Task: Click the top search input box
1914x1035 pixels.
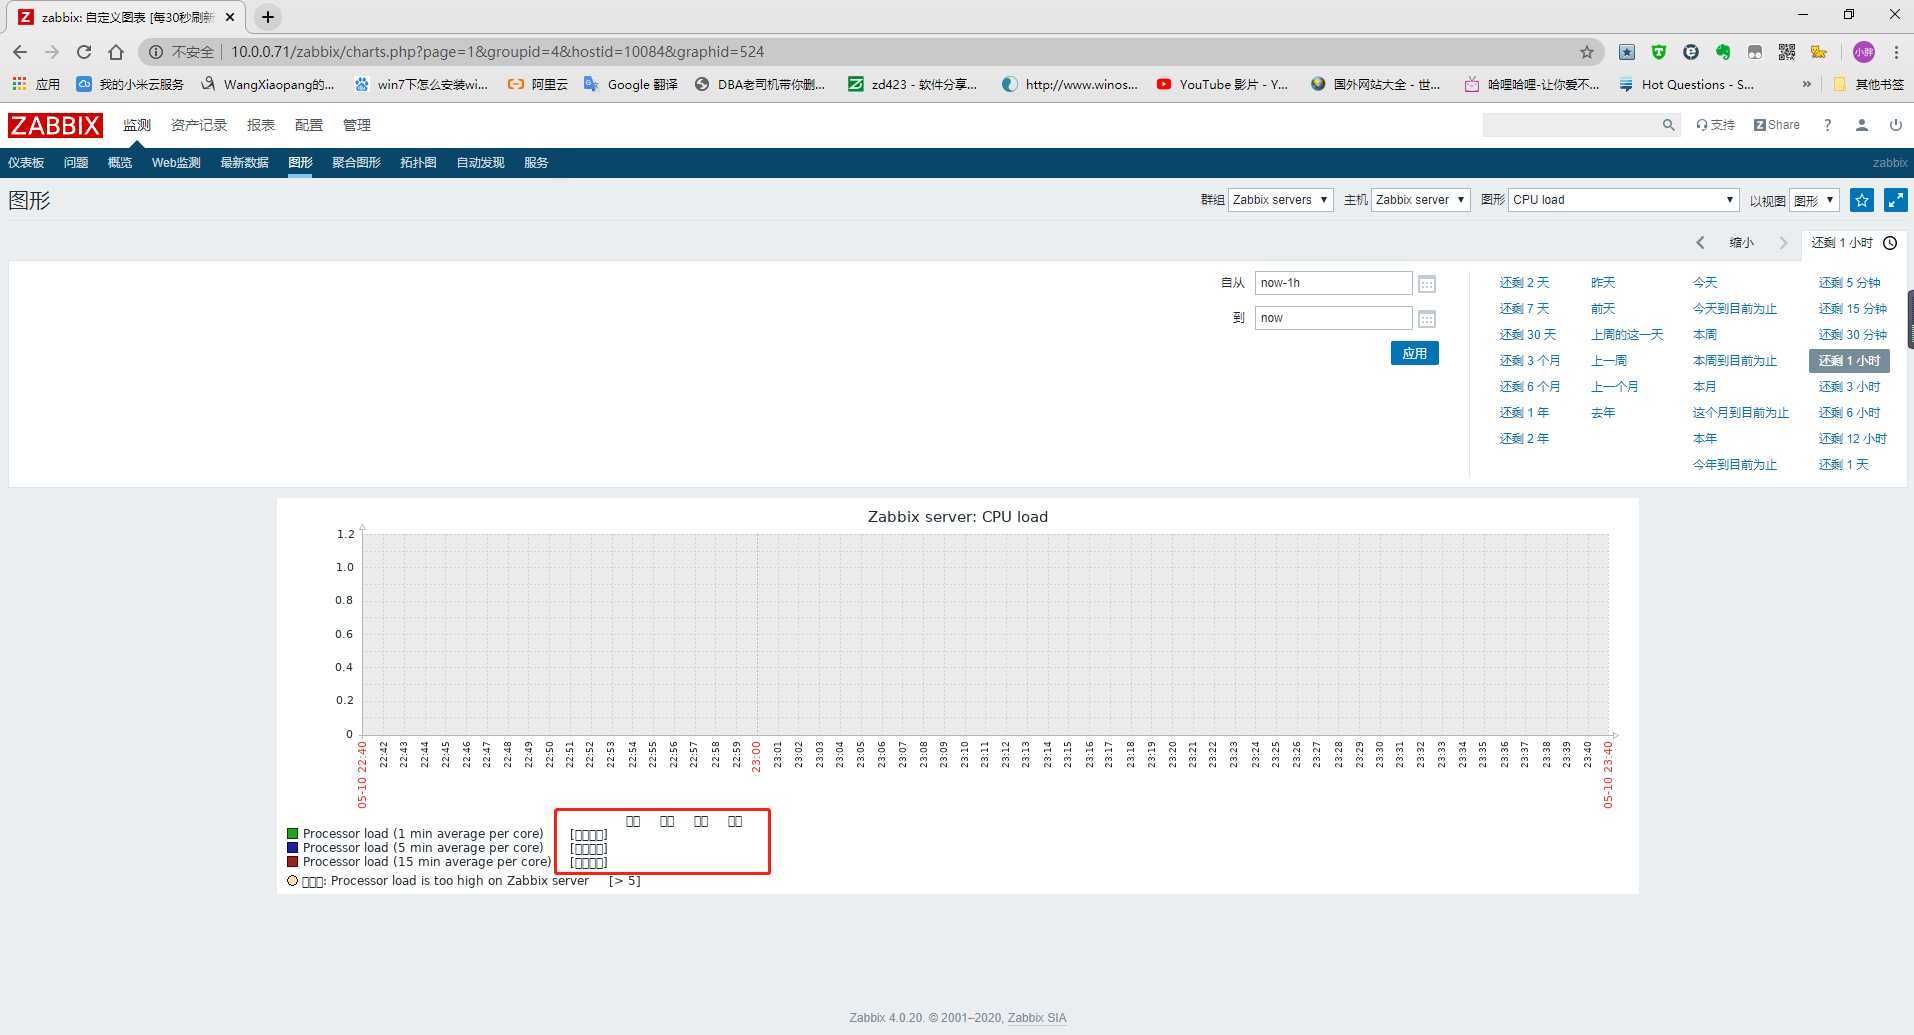Action: coord(1570,125)
